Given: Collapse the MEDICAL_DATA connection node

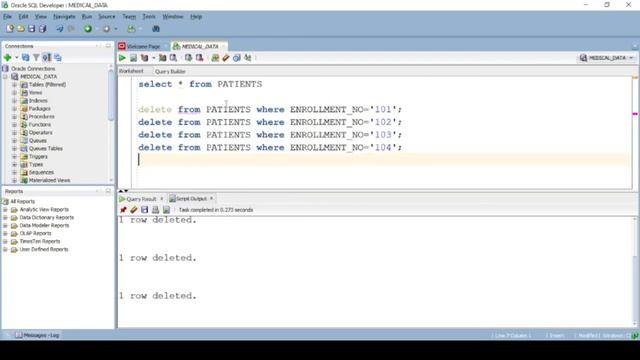Looking at the screenshot, I should 6,77.
